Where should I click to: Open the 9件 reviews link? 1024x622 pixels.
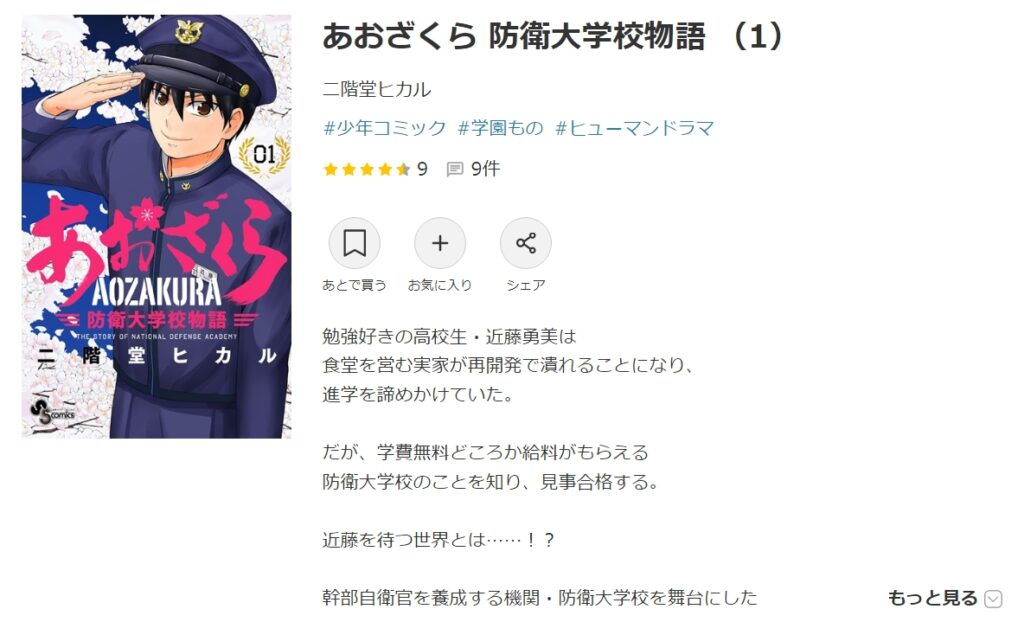pyautogui.click(x=485, y=169)
